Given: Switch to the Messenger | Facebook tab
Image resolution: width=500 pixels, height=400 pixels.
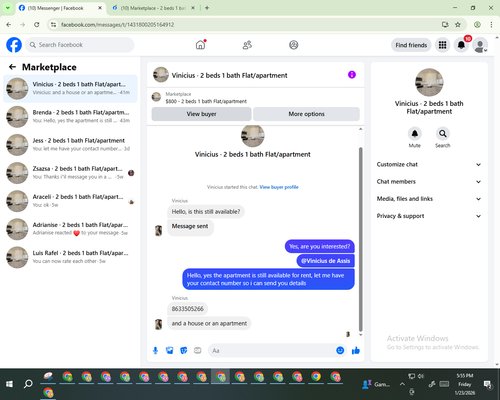Looking at the screenshot, I should tap(60, 8).
